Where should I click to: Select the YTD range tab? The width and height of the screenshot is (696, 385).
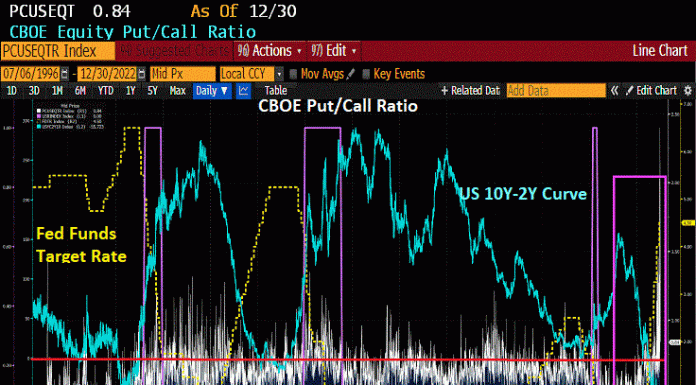pos(106,91)
